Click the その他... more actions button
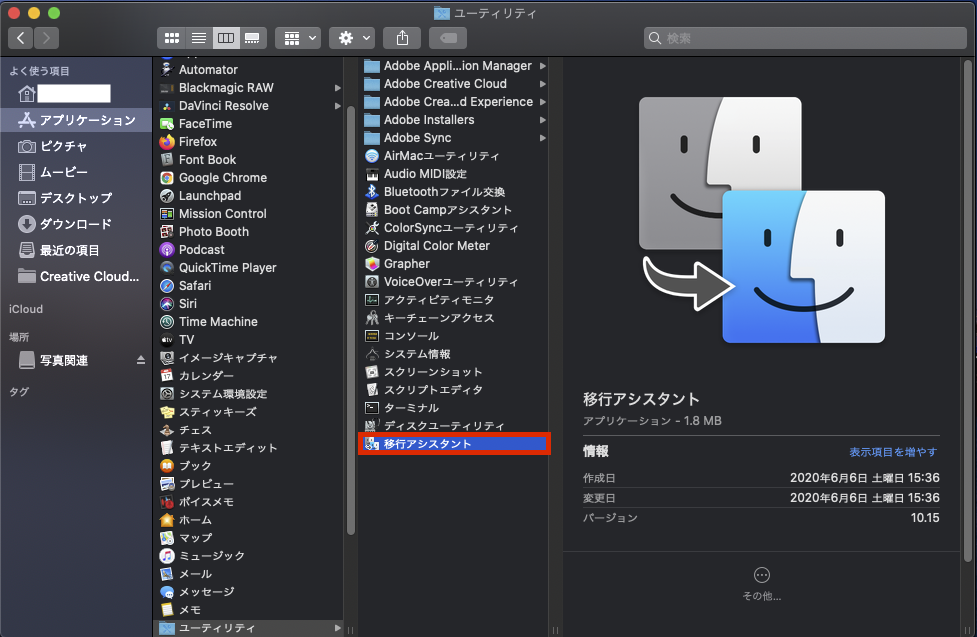The image size is (977, 637). (761, 584)
